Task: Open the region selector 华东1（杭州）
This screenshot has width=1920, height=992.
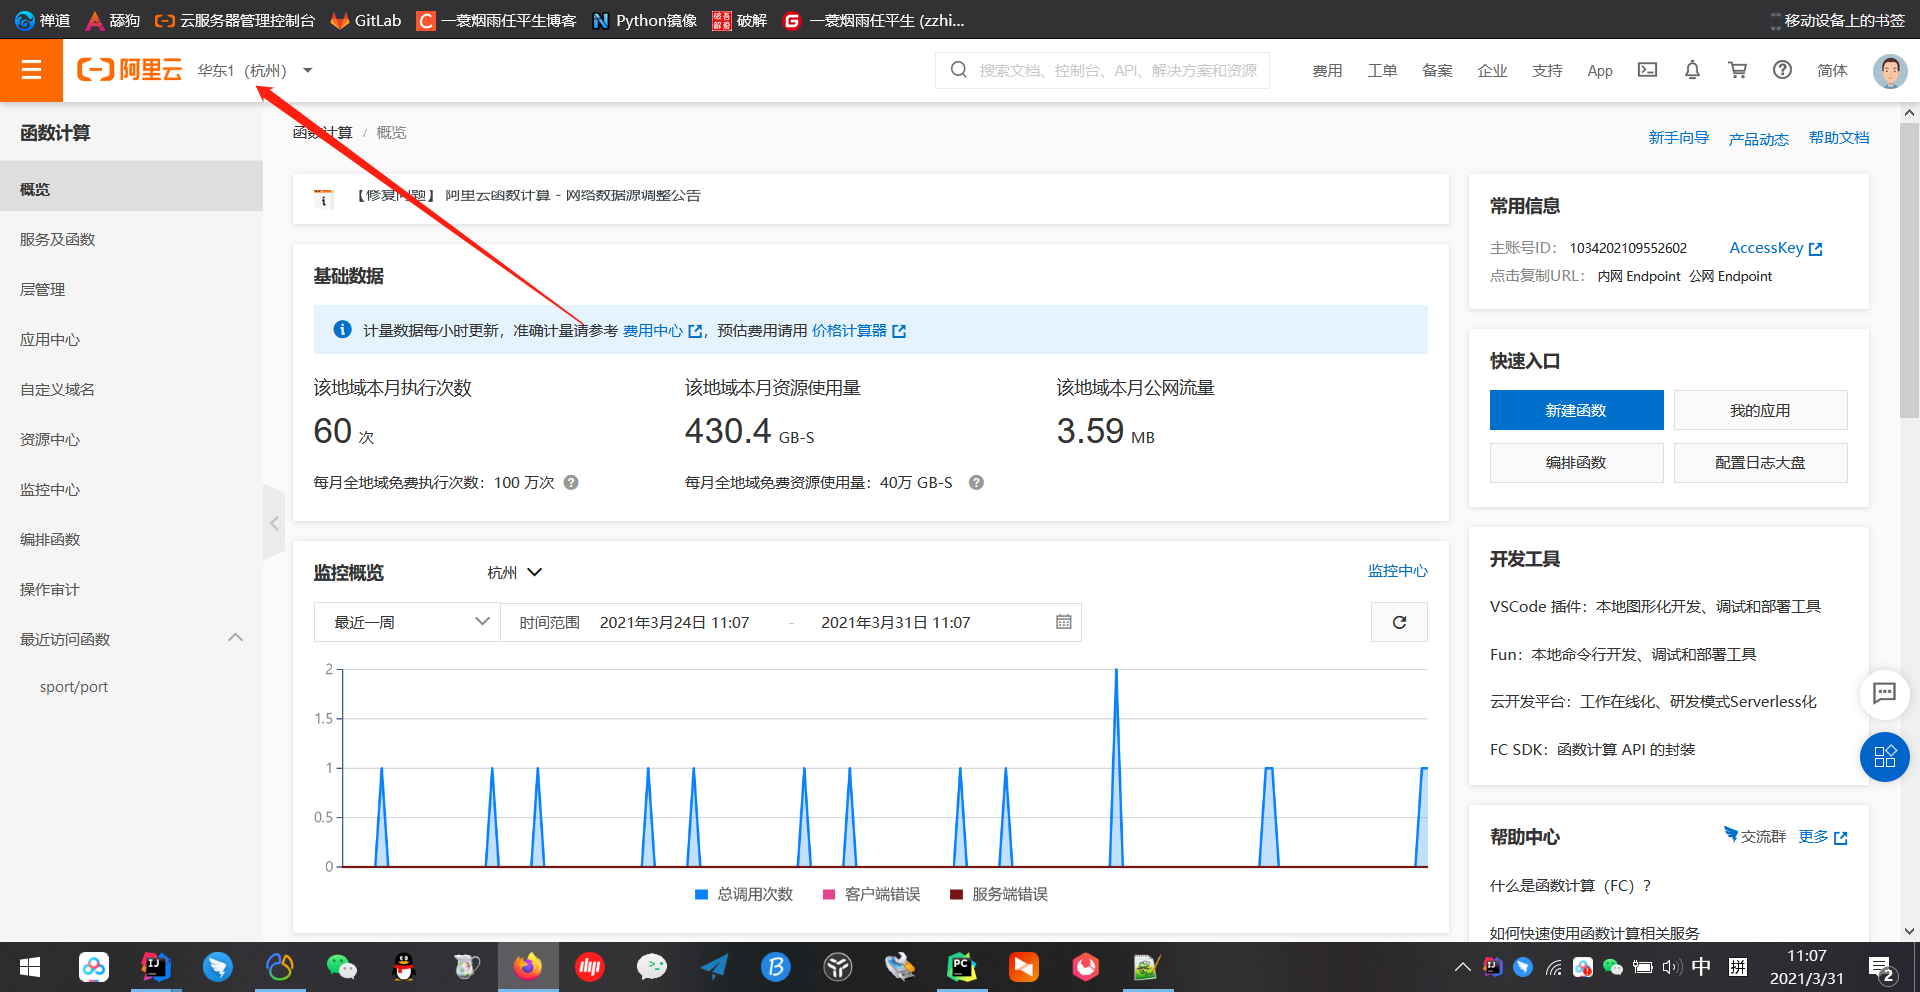Action: pyautogui.click(x=255, y=70)
